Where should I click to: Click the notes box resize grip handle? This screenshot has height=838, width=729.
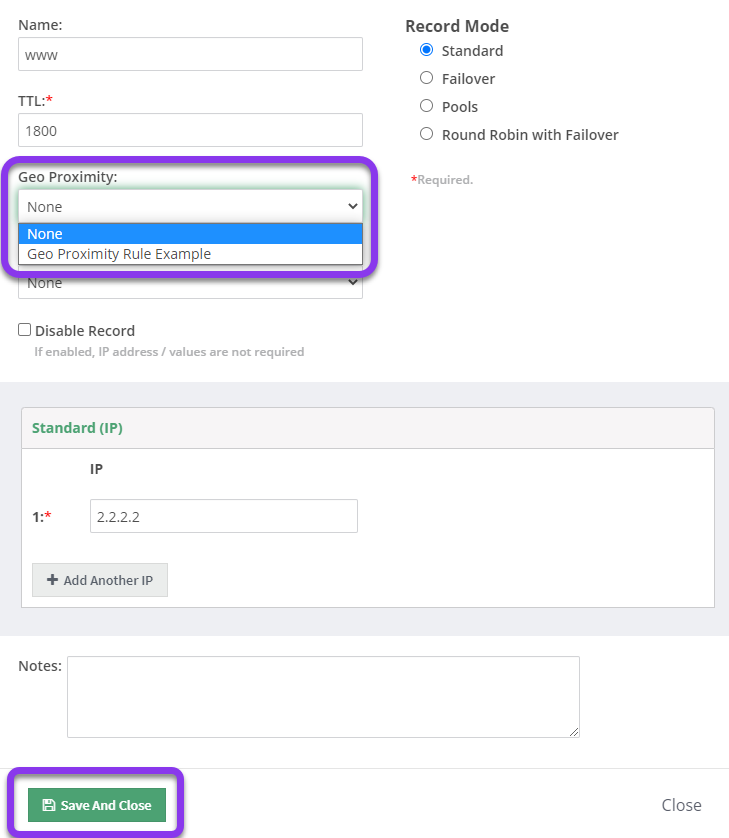[573, 732]
